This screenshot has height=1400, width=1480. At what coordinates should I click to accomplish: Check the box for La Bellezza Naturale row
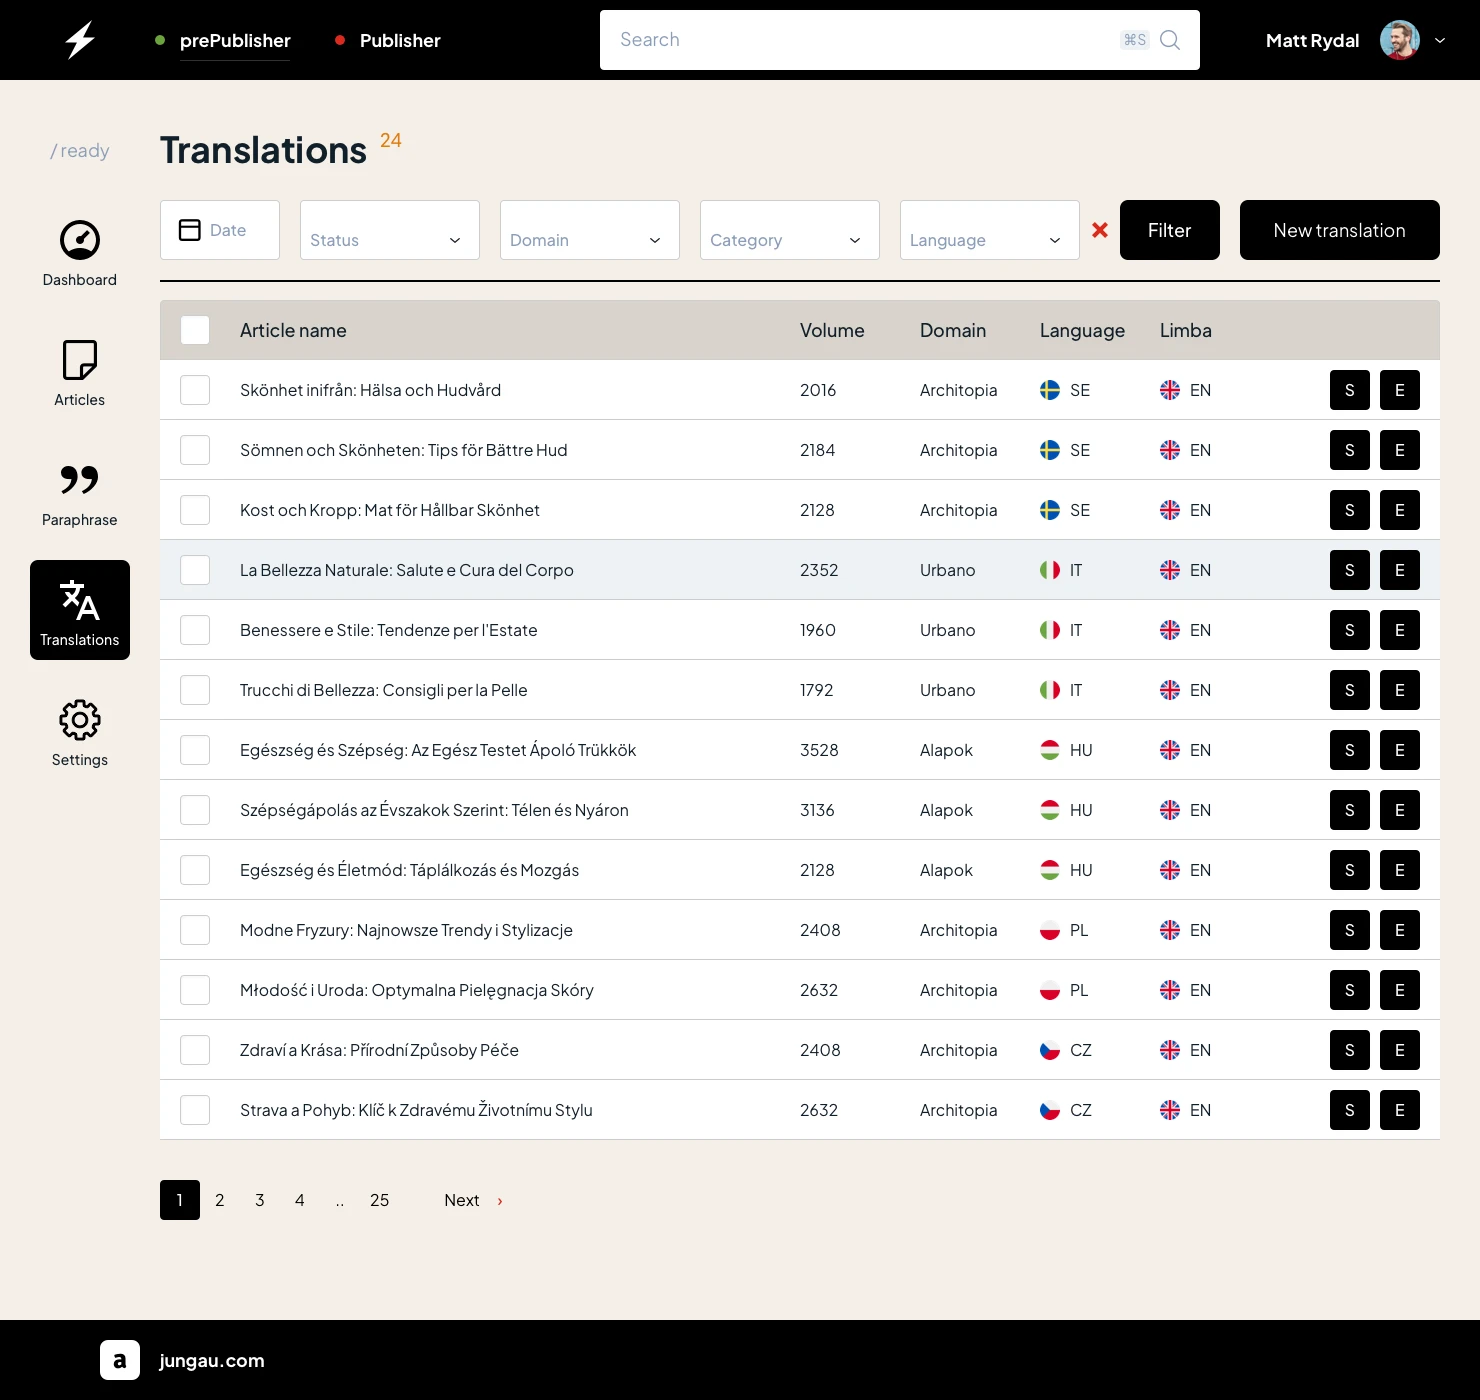[x=195, y=570]
